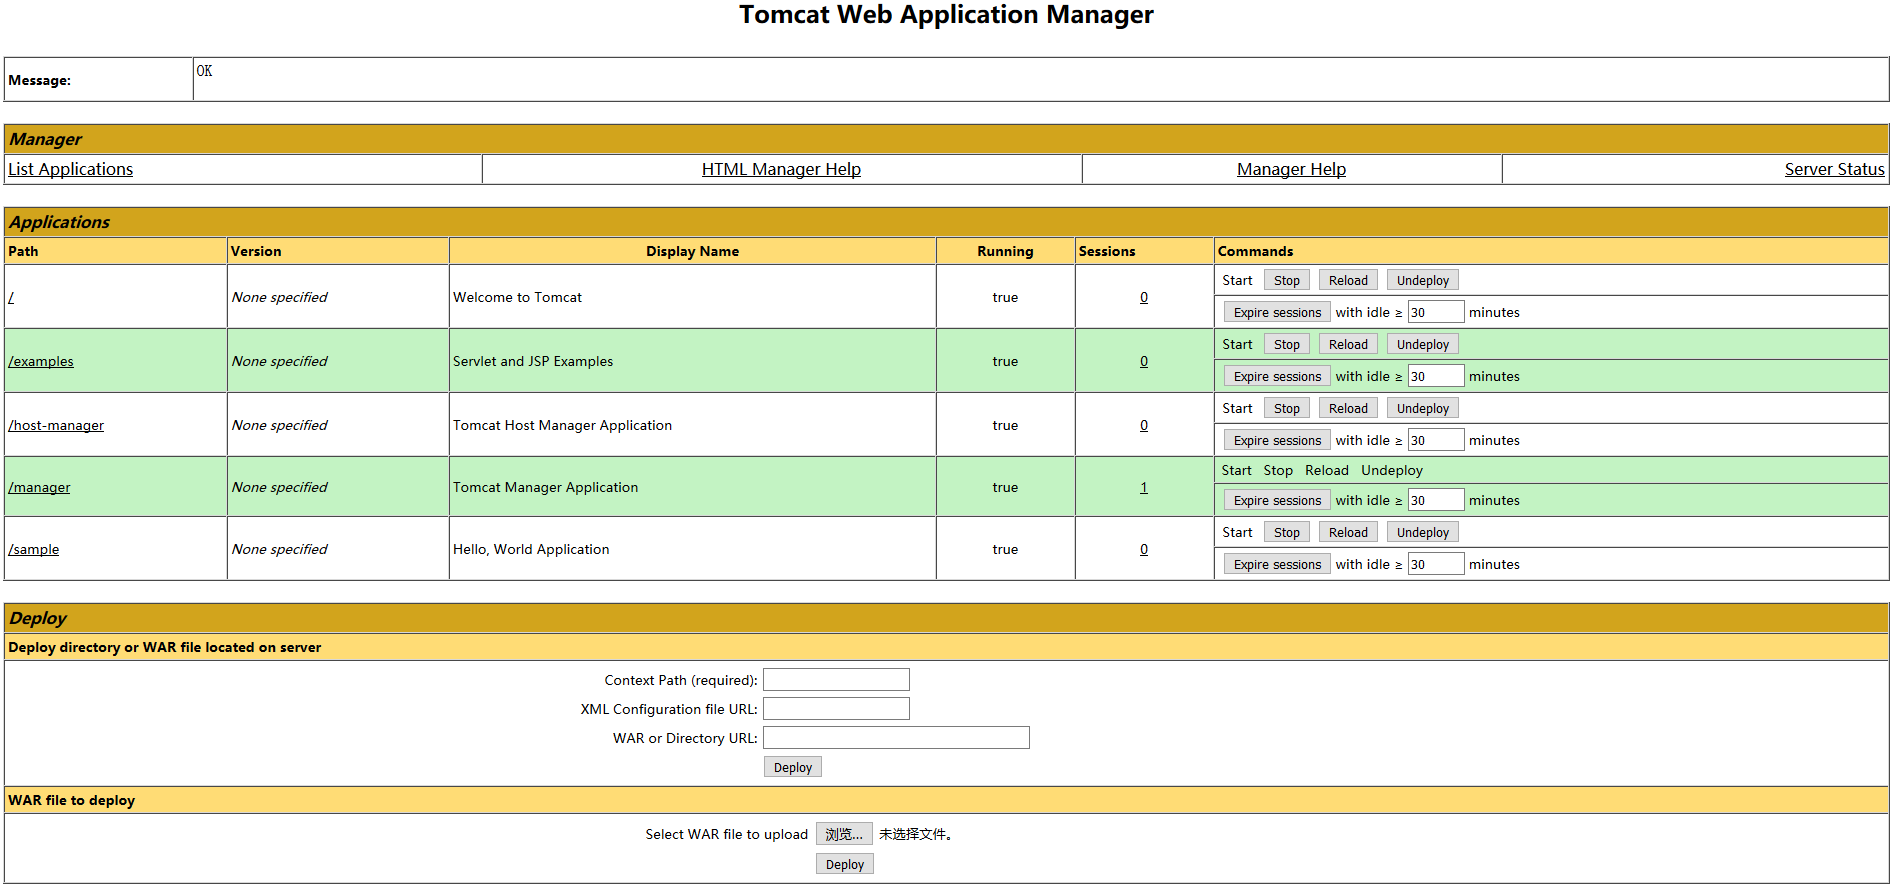Image resolution: width=1895 pixels, height=888 pixels.
Task: Open sessions count for Welcome to Tomcat
Action: click(1144, 297)
